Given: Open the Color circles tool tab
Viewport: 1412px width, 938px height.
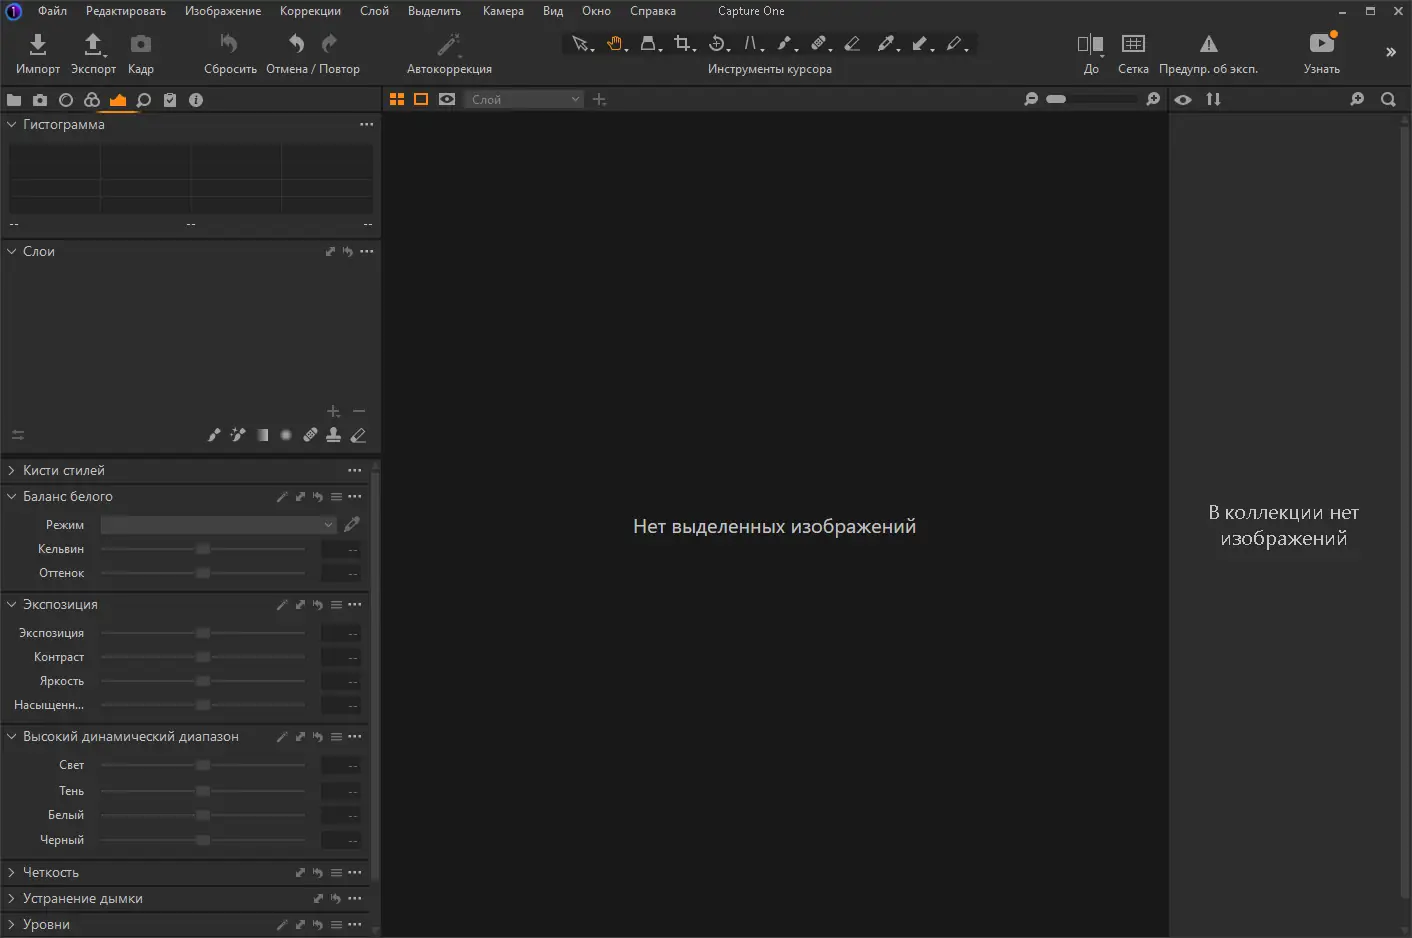Looking at the screenshot, I should pyautogui.click(x=92, y=100).
